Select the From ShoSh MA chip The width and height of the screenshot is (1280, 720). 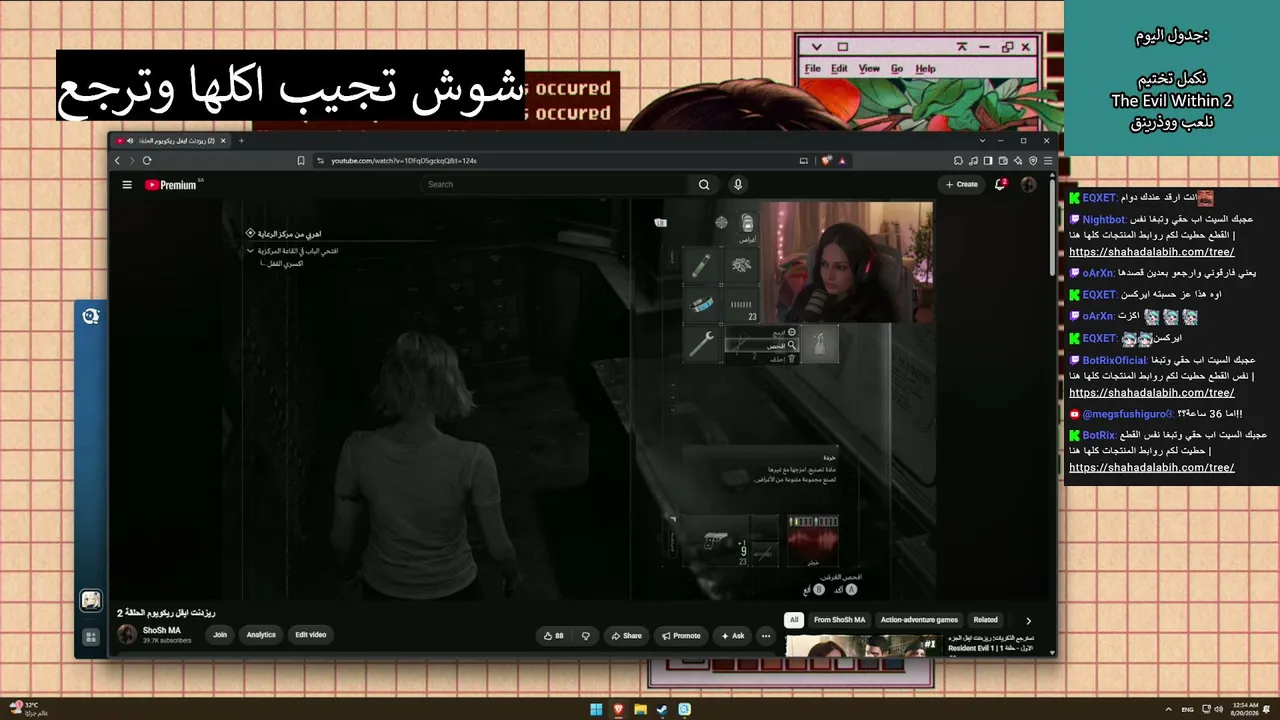pyautogui.click(x=840, y=620)
